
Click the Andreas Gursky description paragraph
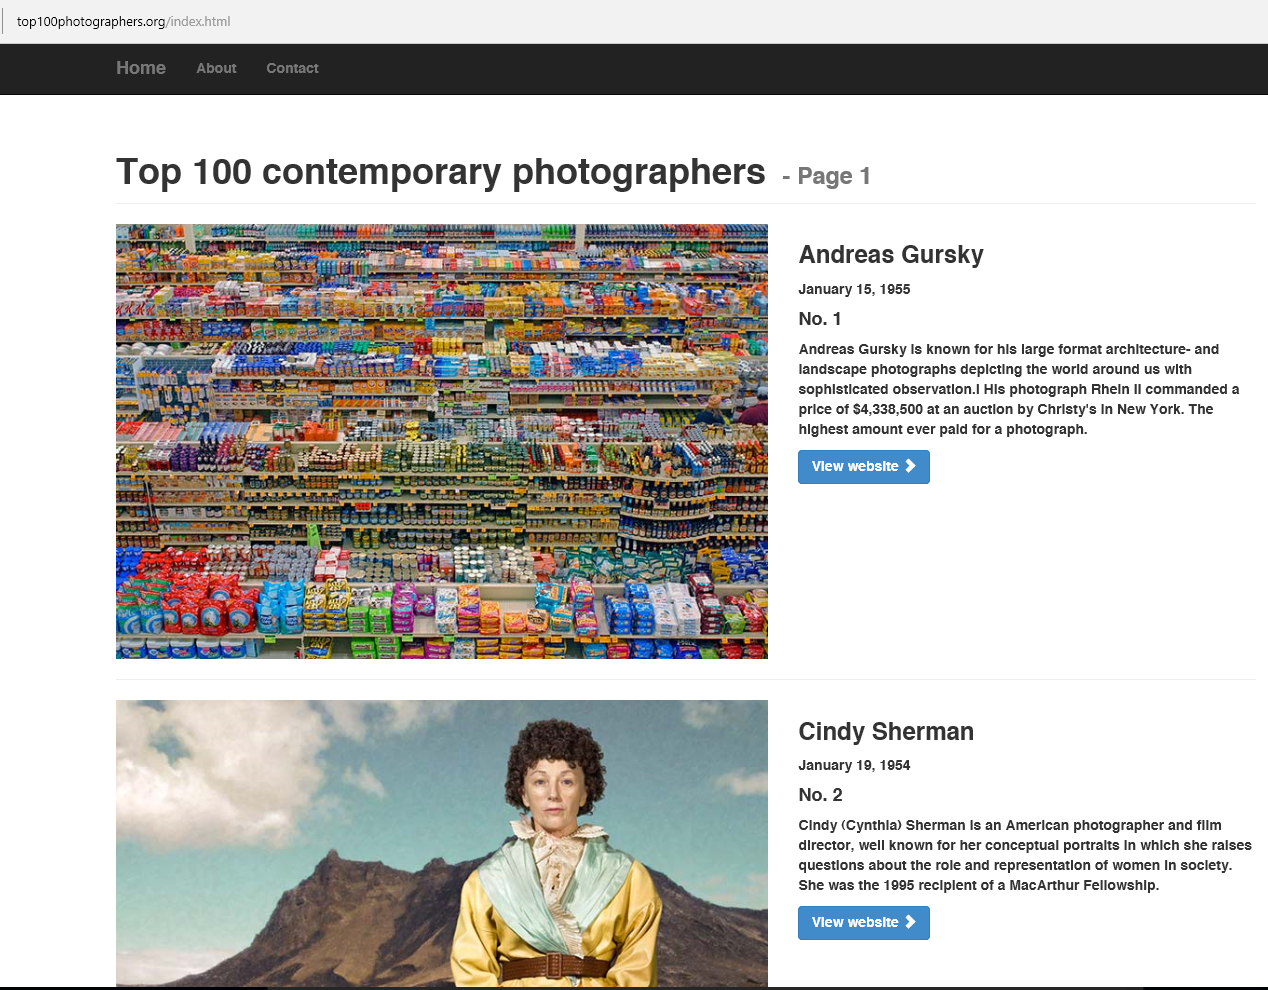click(1019, 389)
